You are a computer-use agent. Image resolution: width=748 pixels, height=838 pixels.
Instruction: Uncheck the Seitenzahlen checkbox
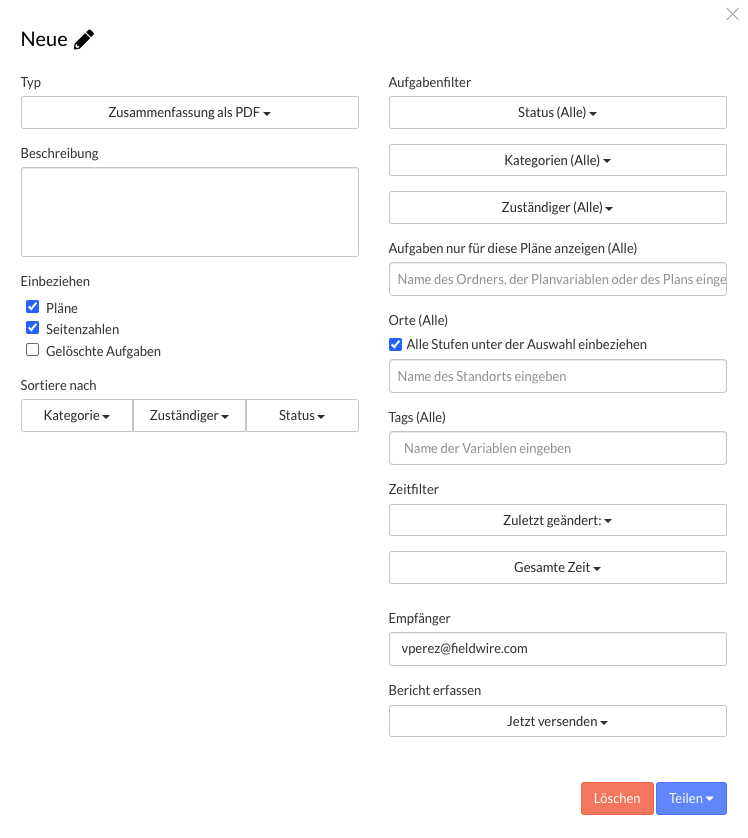click(33, 328)
